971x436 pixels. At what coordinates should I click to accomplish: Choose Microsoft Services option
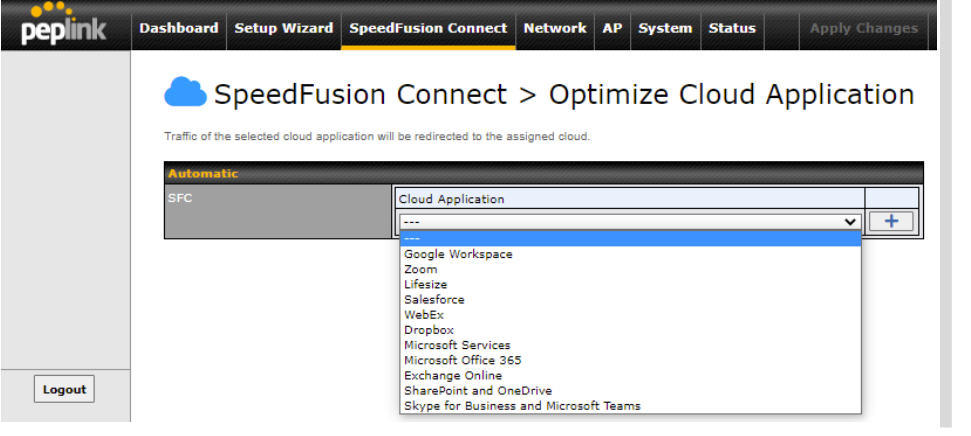pyautogui.click(x=630, y=345)
